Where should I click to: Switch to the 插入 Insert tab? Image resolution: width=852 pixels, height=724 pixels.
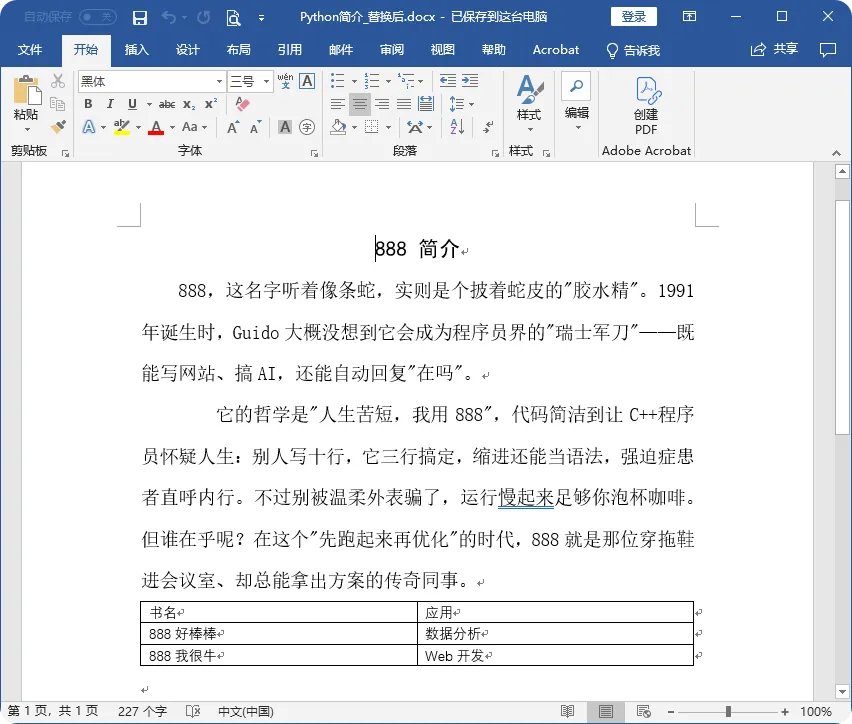136,50
